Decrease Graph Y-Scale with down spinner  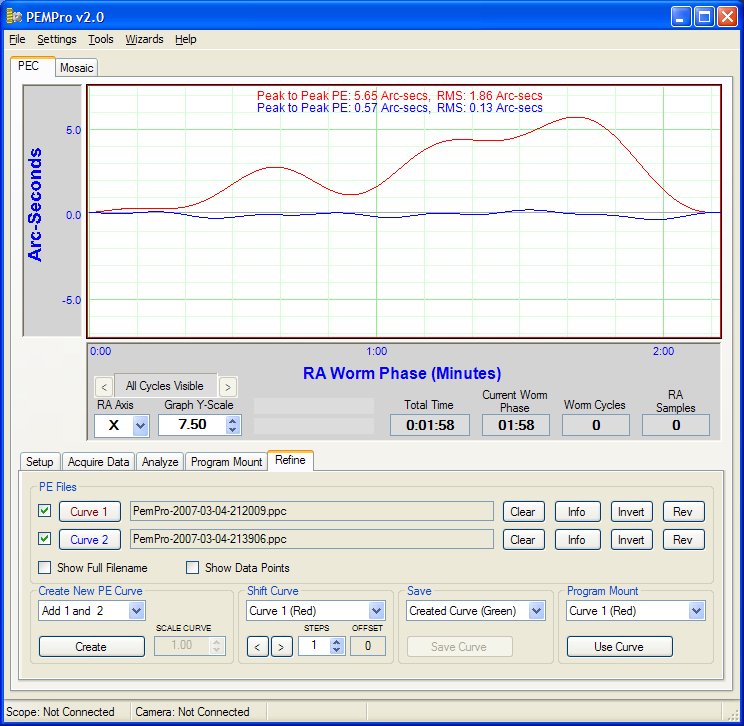click(232, 429)
